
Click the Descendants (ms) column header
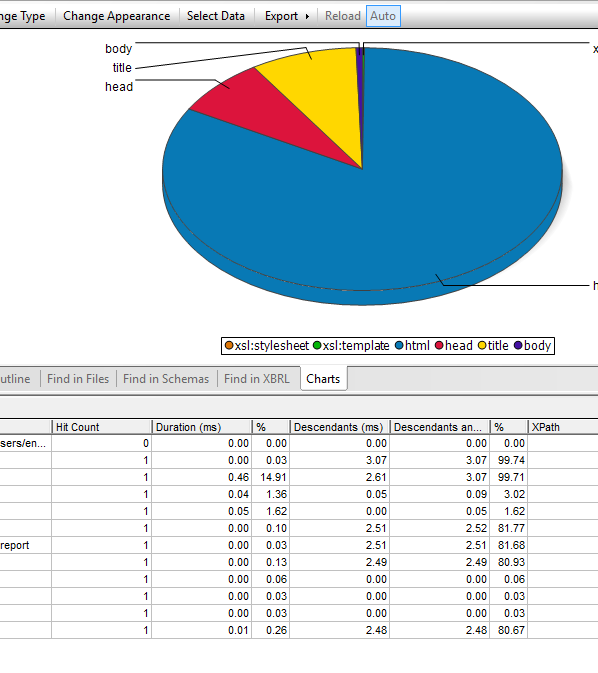[340, 427]
